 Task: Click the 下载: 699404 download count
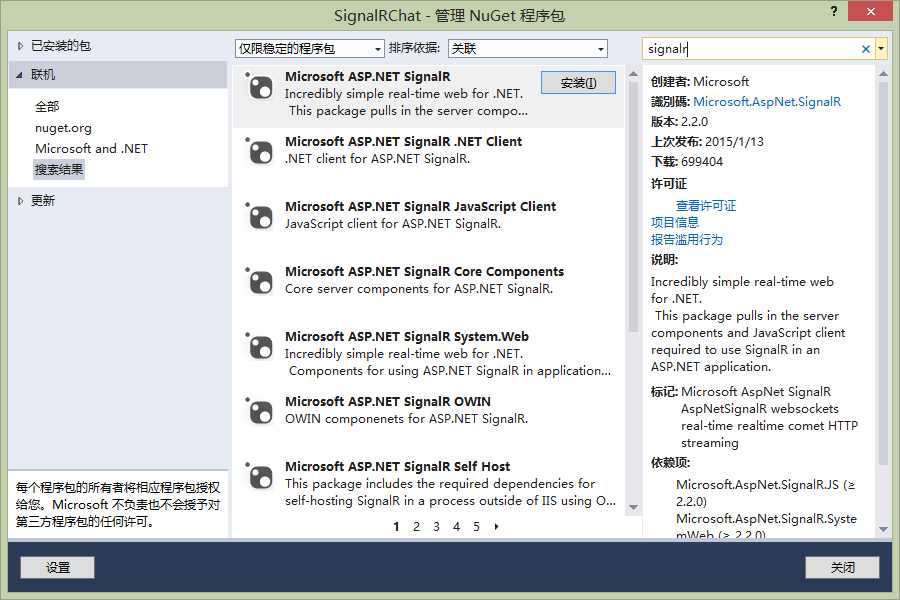click(686, 162)
